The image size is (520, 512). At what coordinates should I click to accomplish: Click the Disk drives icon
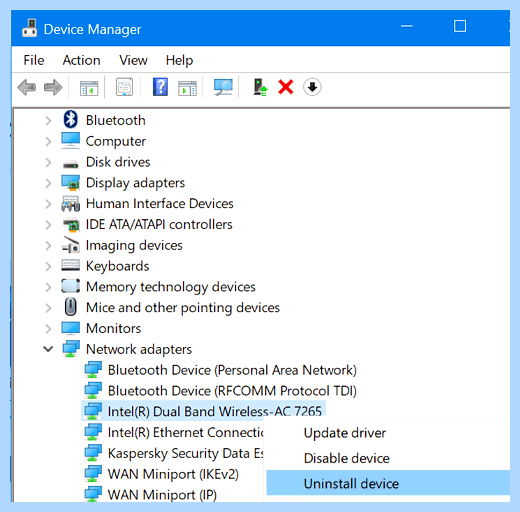click(70, 164)
